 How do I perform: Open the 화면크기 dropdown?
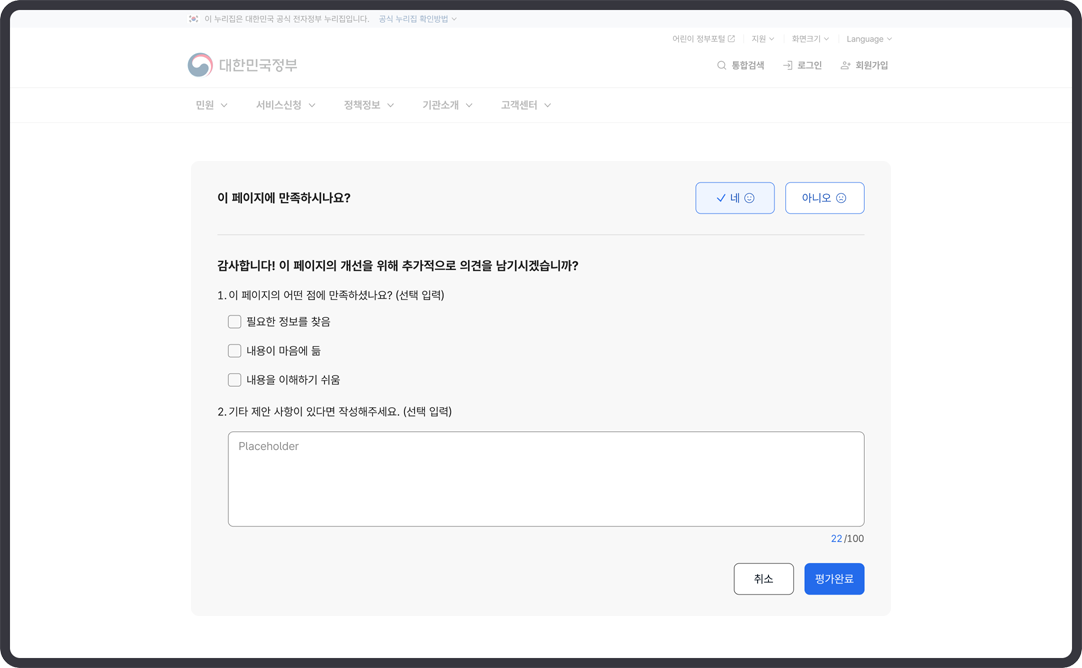[810, 39]
